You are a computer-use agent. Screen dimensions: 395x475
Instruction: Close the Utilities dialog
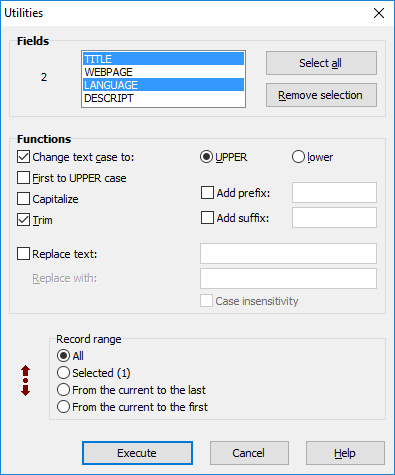pyautogui.click(x=379, y=13)
